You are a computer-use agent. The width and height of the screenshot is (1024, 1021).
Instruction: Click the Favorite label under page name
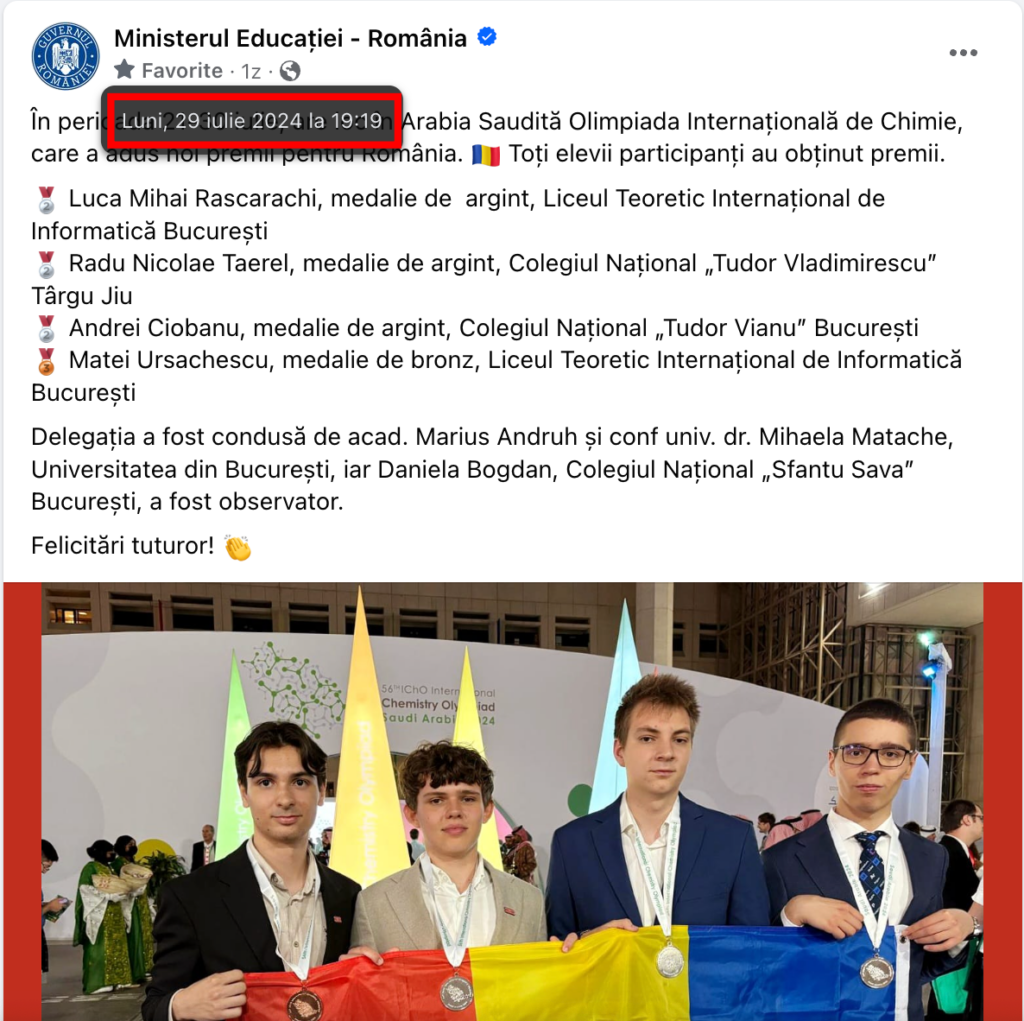click(x=182, y=70)
